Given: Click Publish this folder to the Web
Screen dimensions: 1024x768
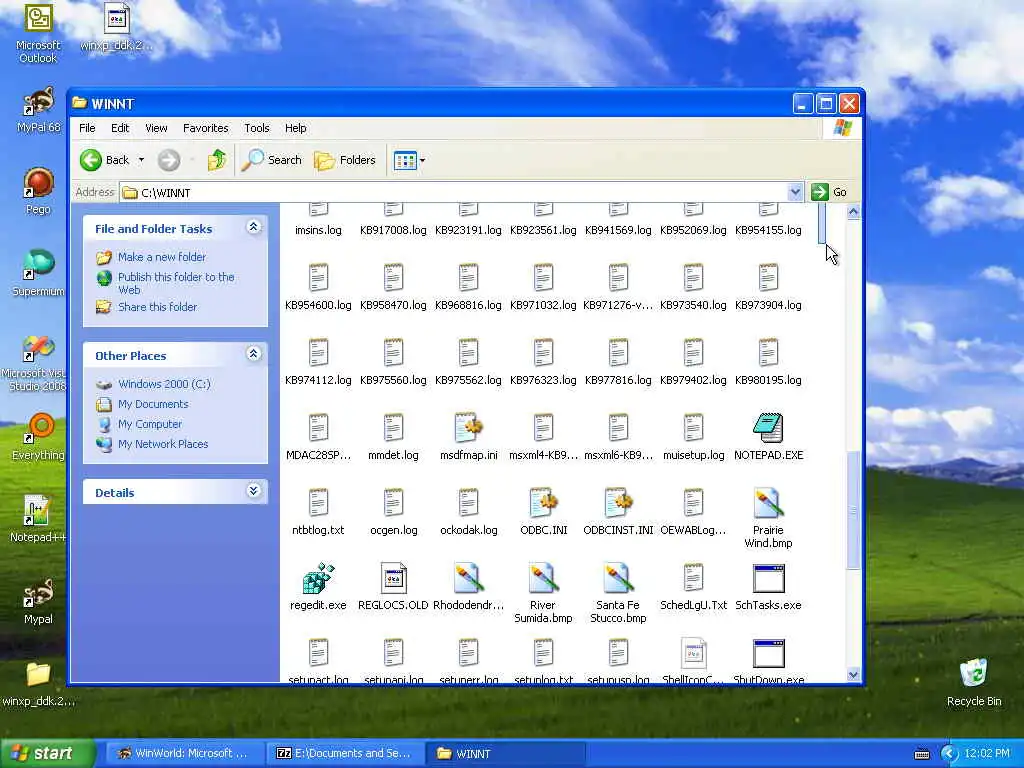Looking at the screenshot, I should click(176, 283).
